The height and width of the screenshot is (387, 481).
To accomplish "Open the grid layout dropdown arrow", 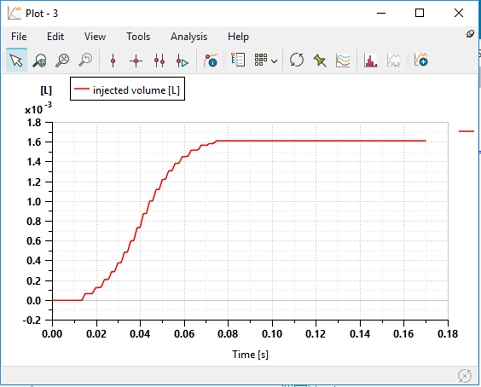I will [x=274, y=61].
